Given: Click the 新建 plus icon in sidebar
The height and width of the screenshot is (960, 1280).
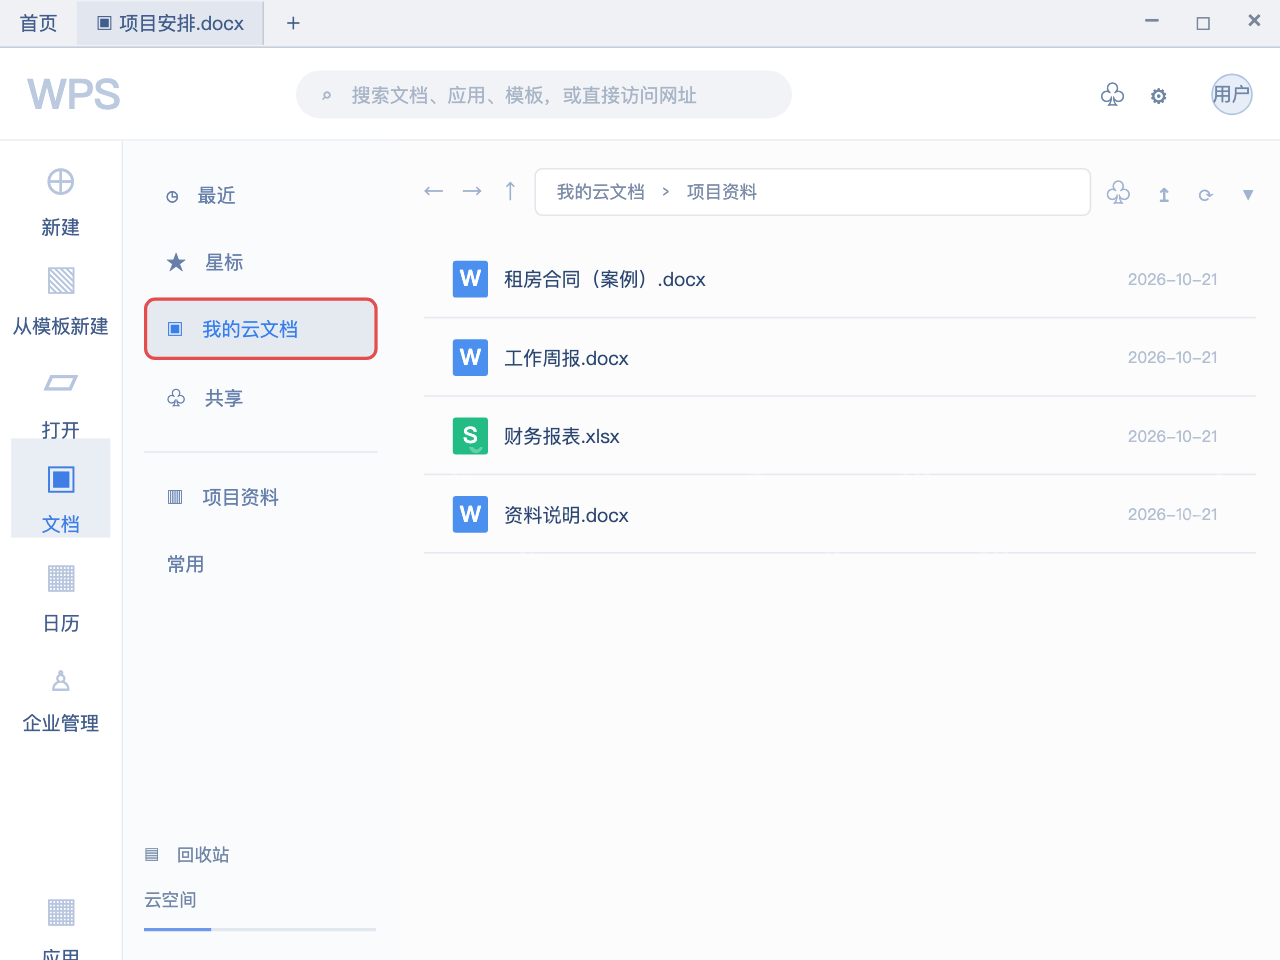Looking at the screenshot, I should click(x=61, y=182).
